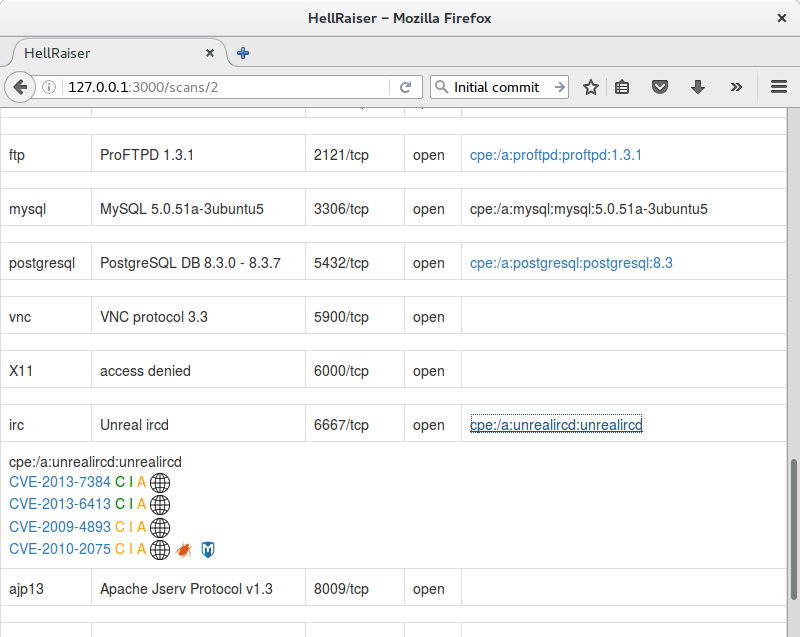Reload the page with the refresh button
Screen dimensions: 800x637
(x=406, y=87)
